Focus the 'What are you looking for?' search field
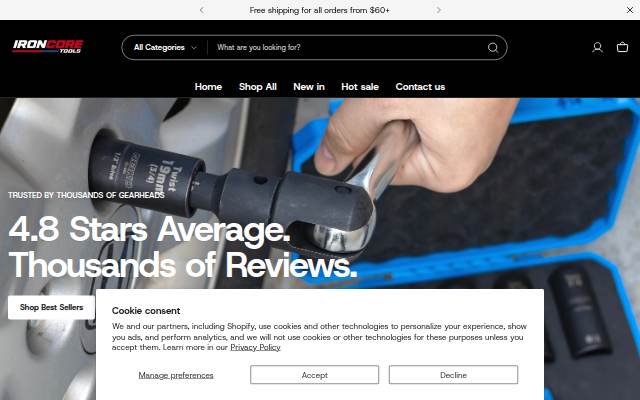 (x=349, y=47)
